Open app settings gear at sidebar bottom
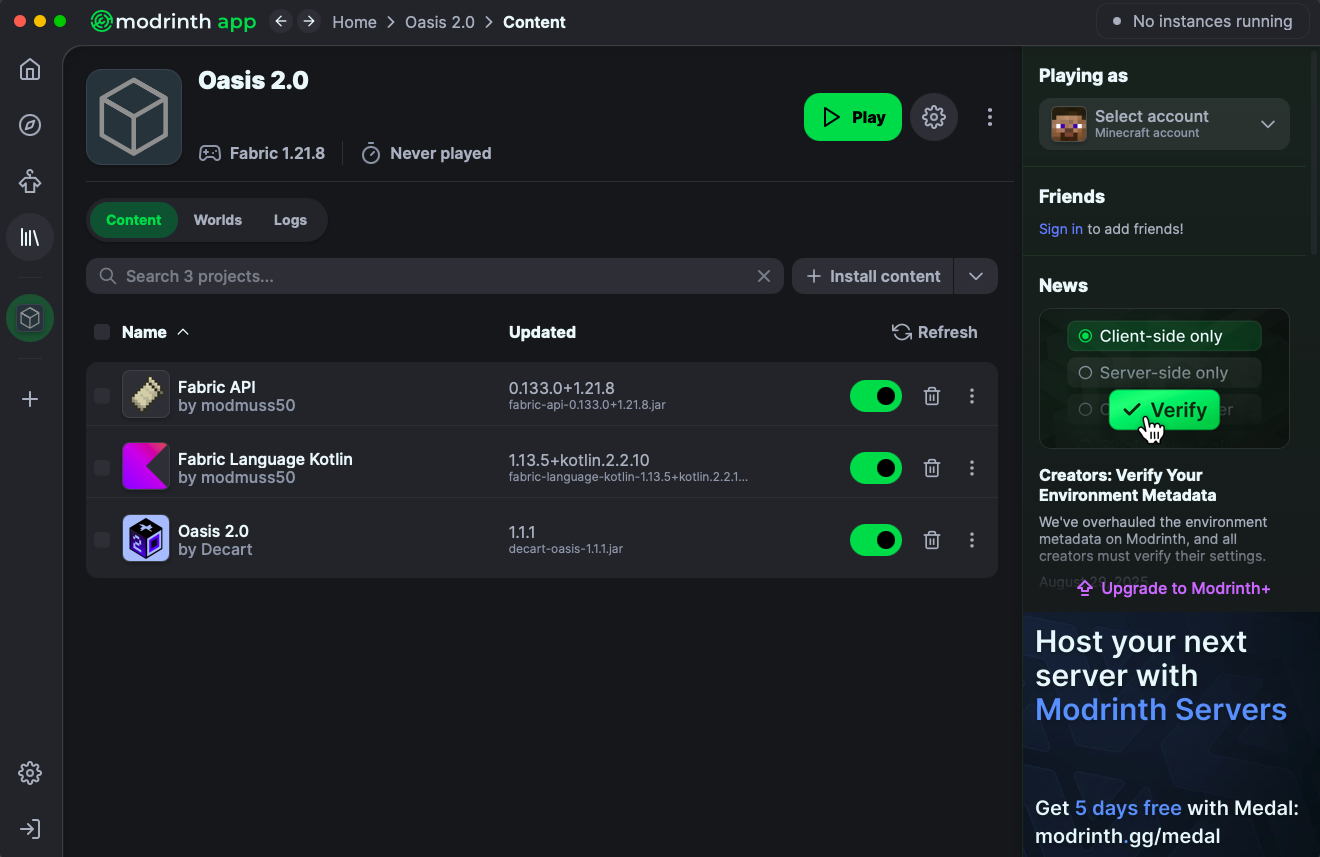The image size is (1320, 857). [30, 773]
